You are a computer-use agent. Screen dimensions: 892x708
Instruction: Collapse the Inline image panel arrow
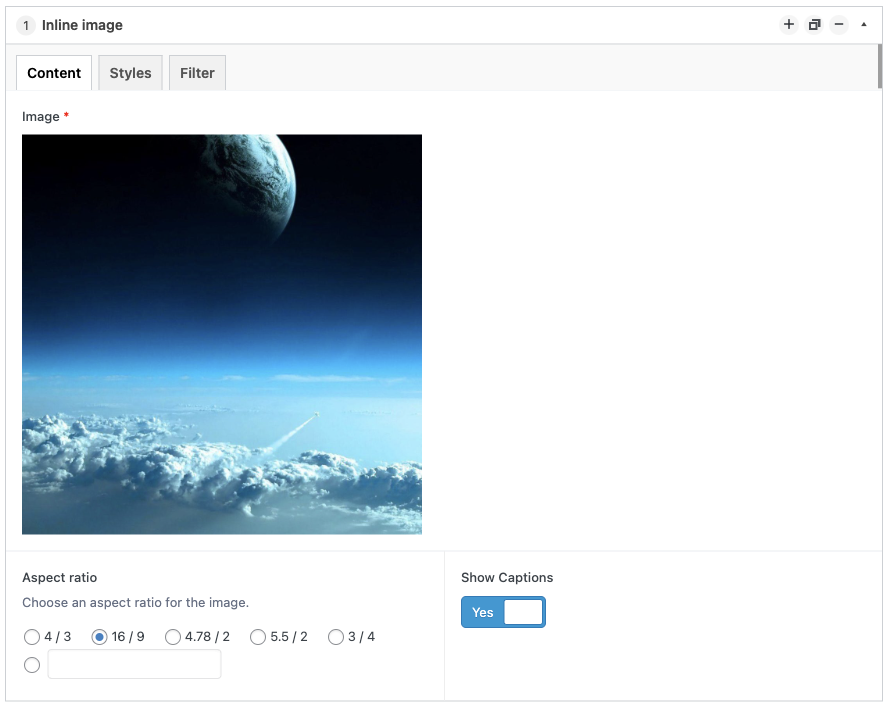(864, 24)
